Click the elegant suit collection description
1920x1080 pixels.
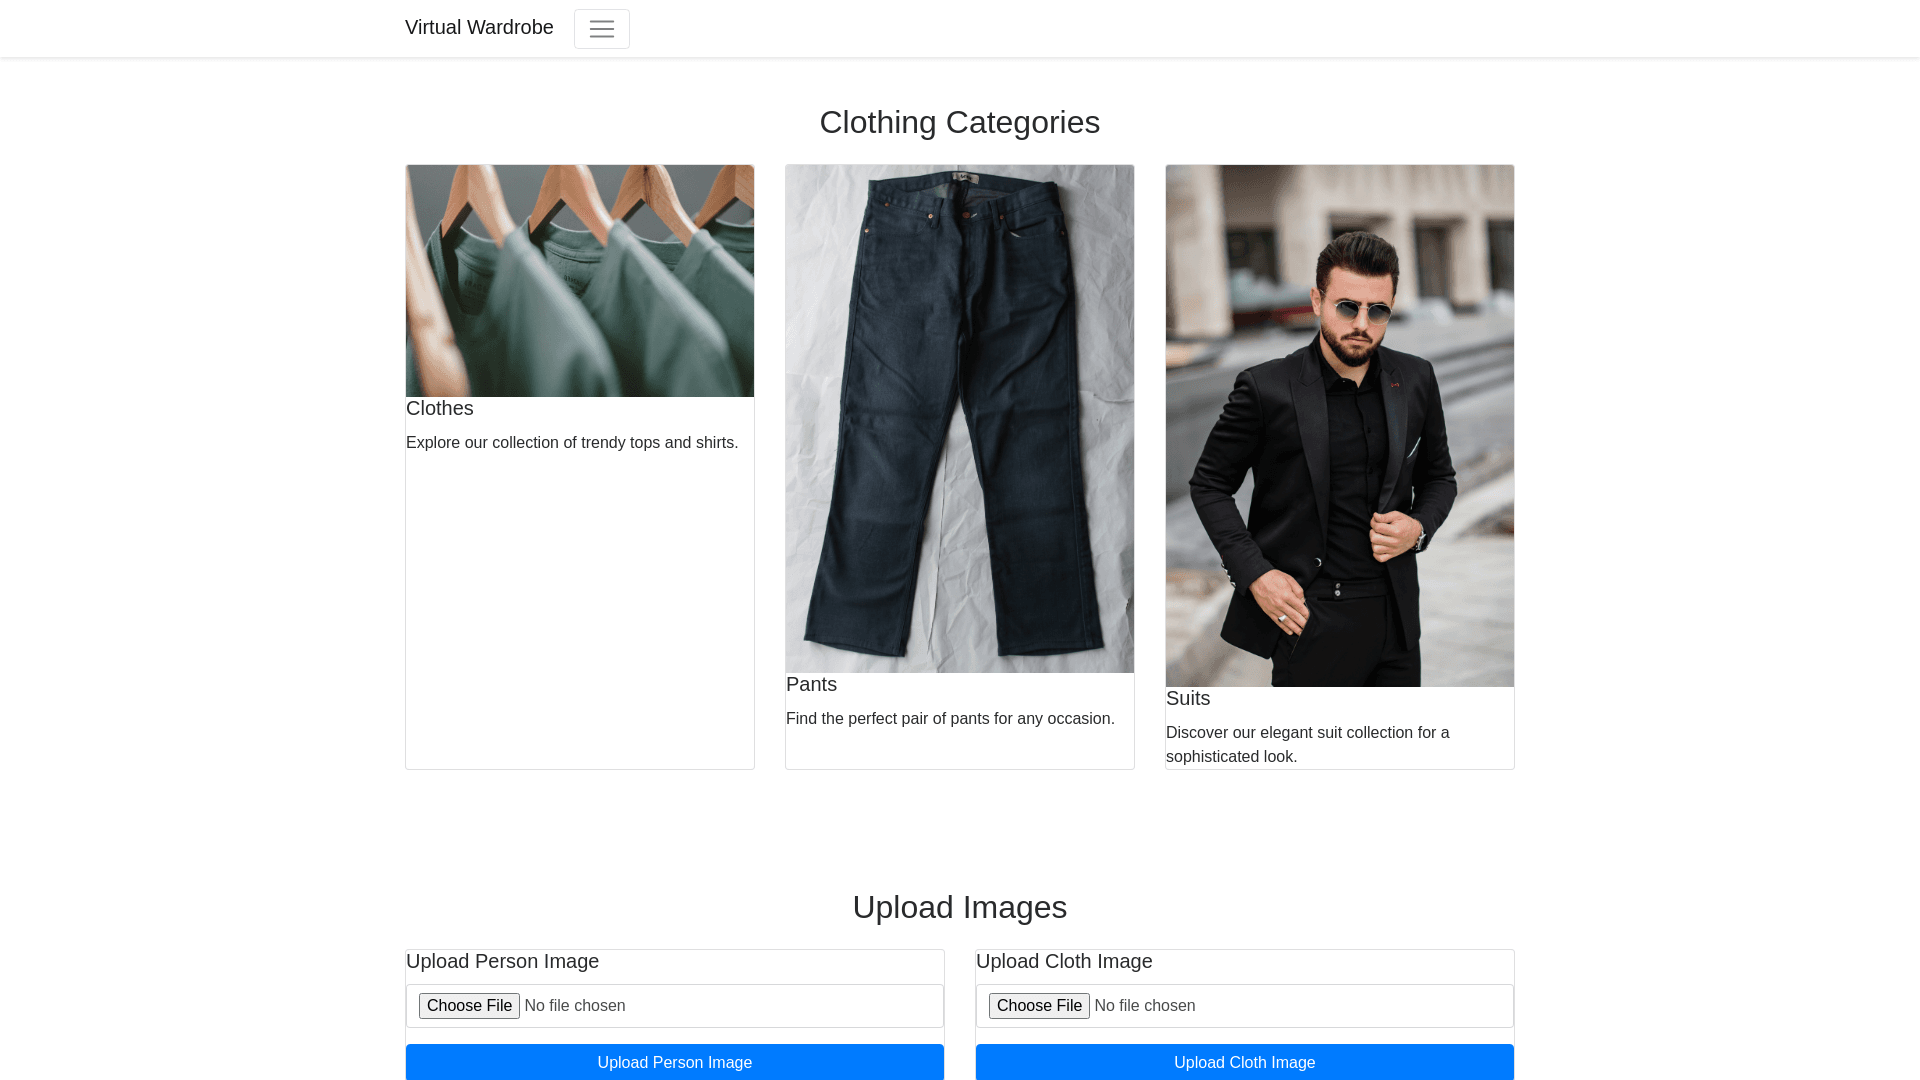click(1307, 745)
